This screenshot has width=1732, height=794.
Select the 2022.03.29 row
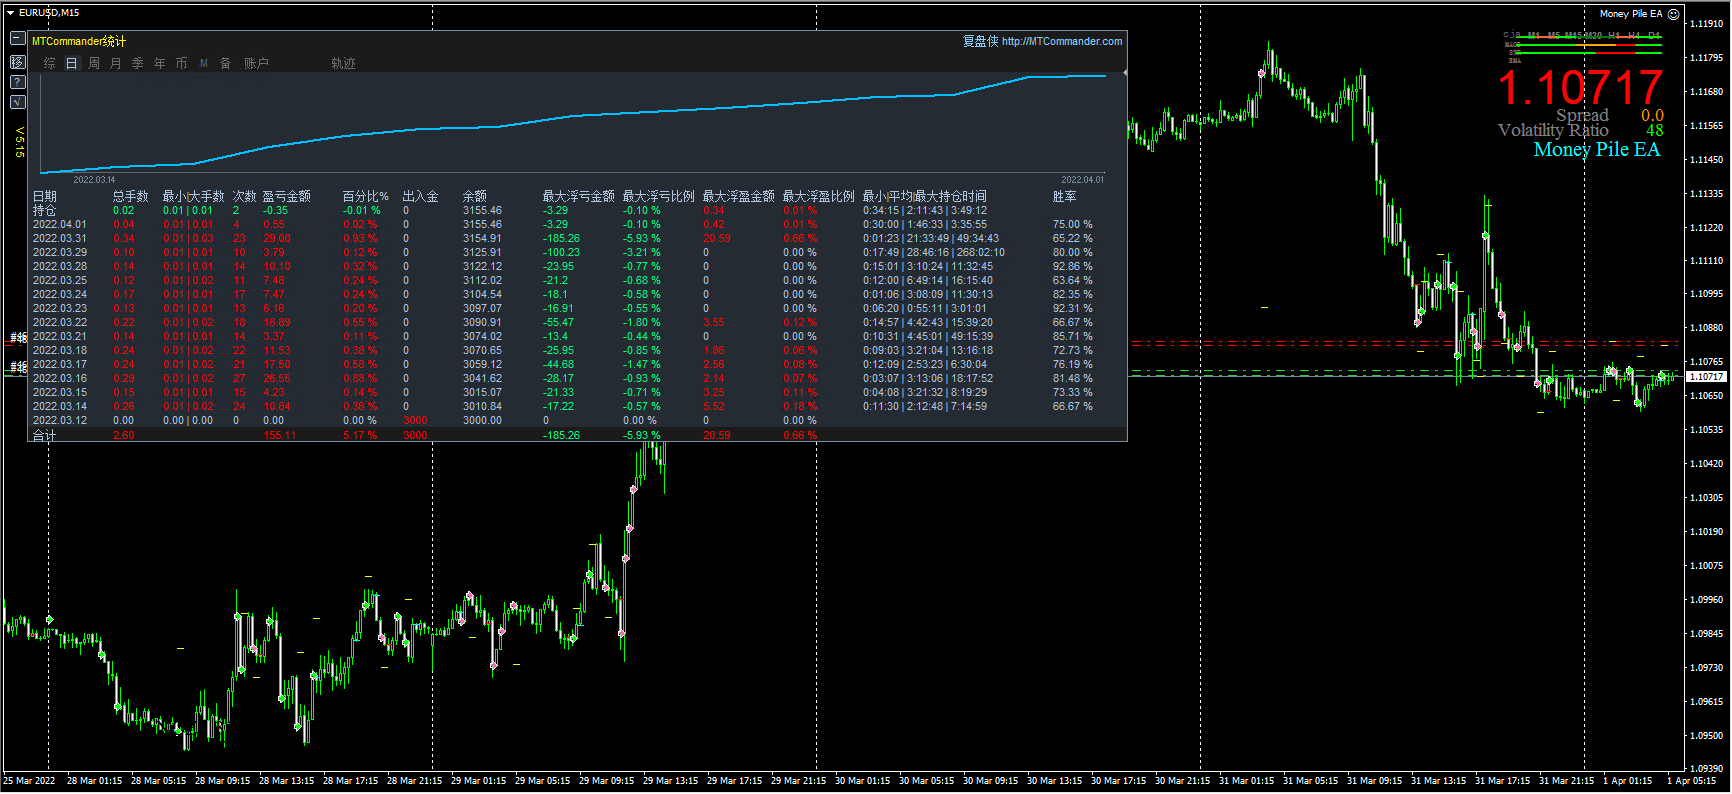pos(577,252)
